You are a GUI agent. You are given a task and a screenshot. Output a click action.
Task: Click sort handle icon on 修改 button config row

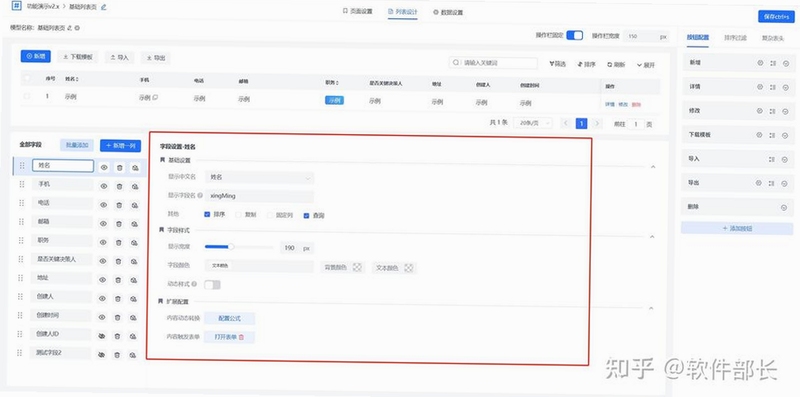(x=772, y=111)
